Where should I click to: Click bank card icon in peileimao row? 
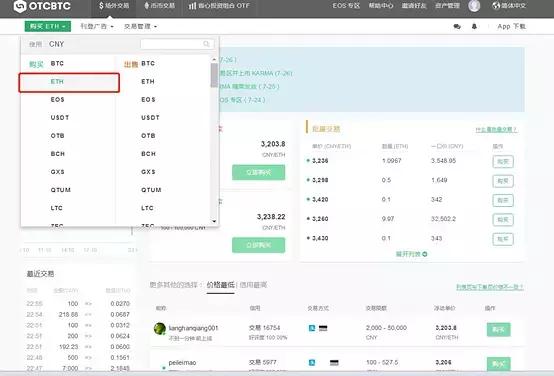click(x=334, y=363)
